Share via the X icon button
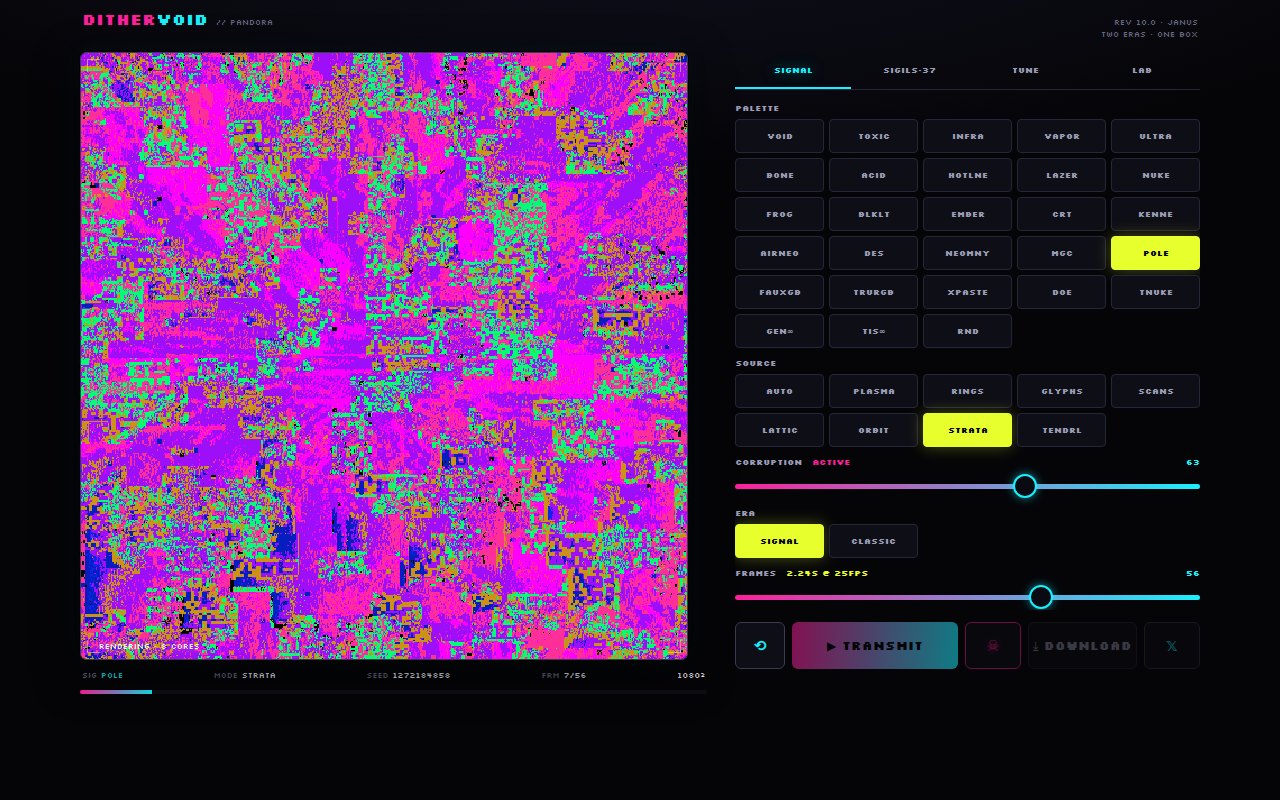Image resolution: width=1280 pixels, height=800 pixels. [1172, 645]
